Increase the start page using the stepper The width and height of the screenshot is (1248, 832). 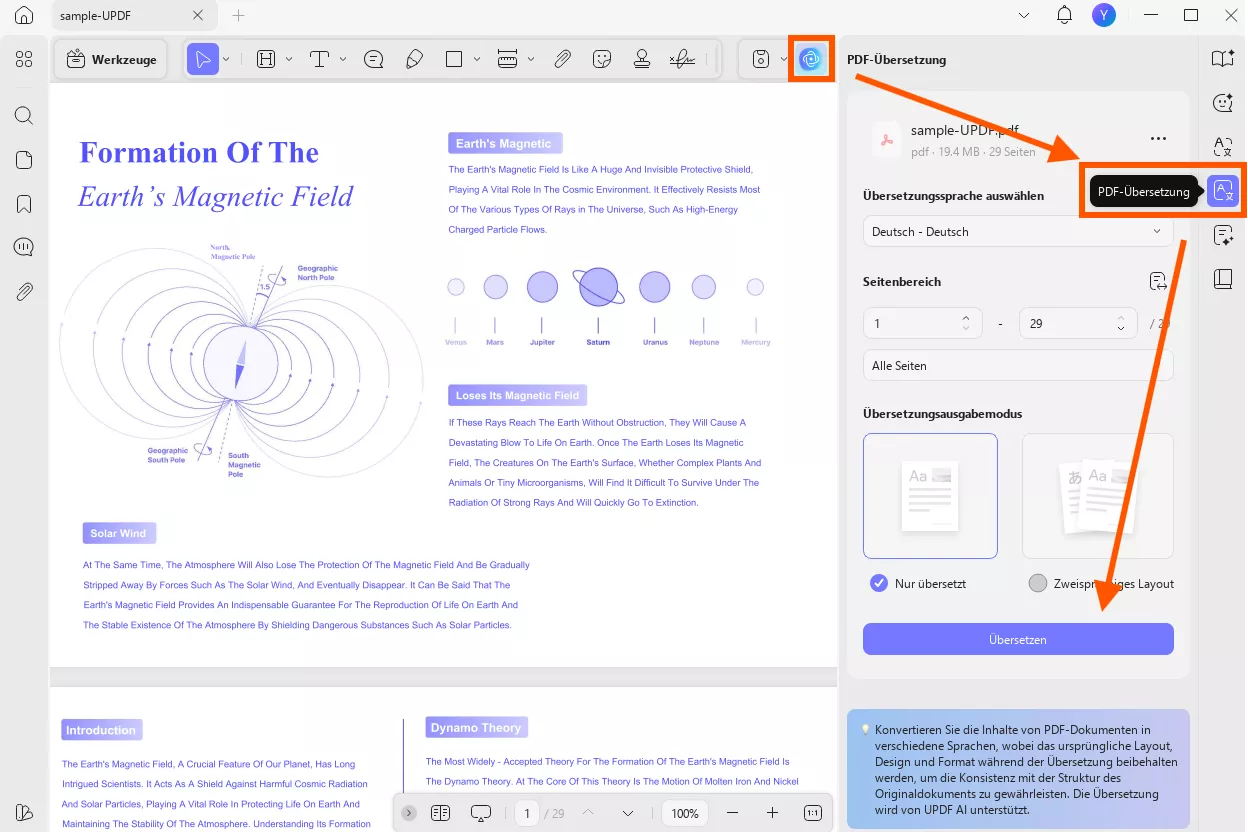pyautogui.click(x=965, y=317)
